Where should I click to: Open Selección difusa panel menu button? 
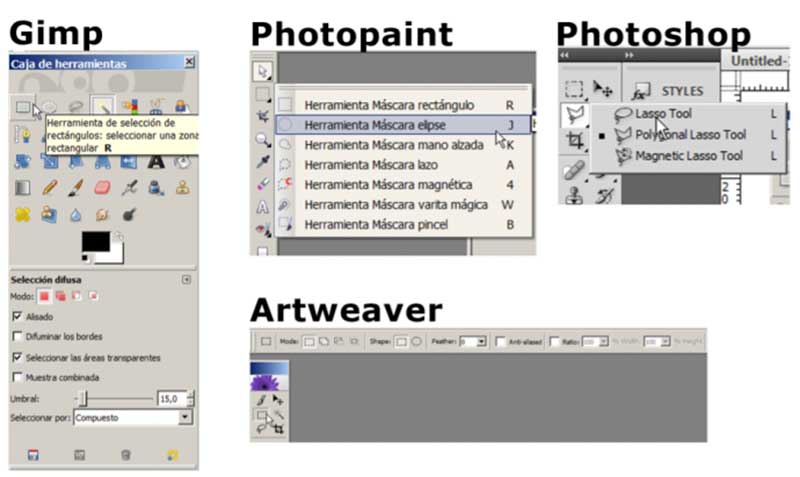pyautogui.click(x=186, y=280)
